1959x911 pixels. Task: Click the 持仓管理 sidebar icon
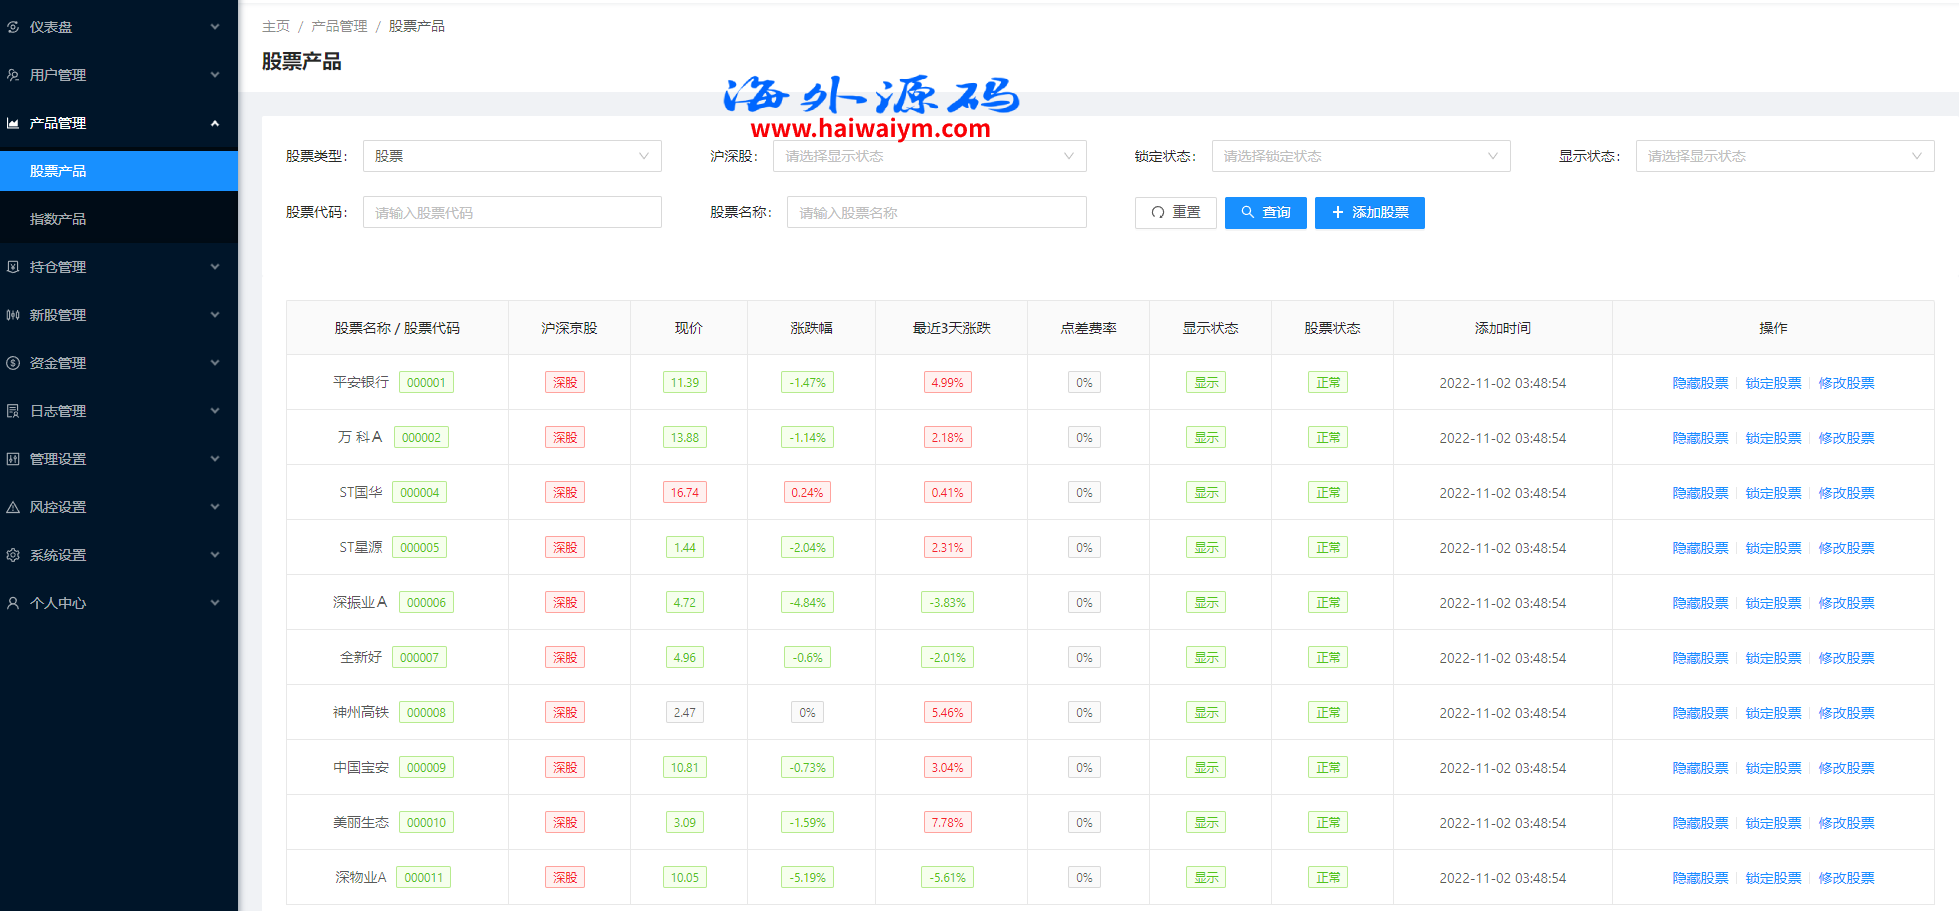13,267
